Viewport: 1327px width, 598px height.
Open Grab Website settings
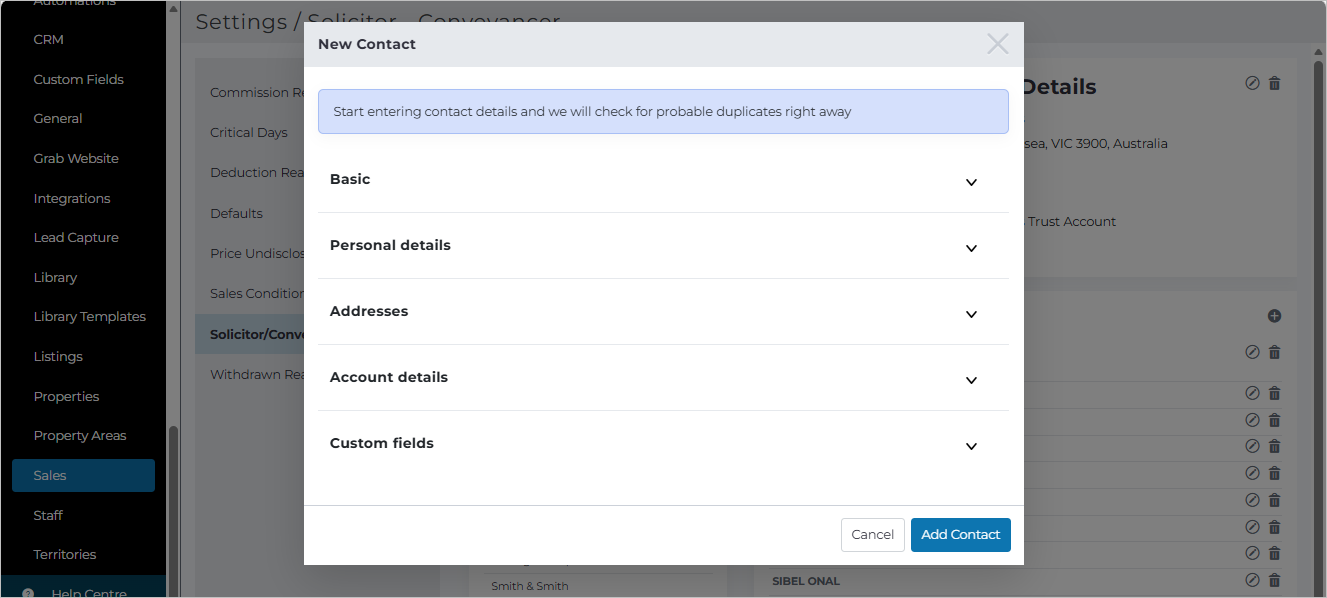click(75, 158)
